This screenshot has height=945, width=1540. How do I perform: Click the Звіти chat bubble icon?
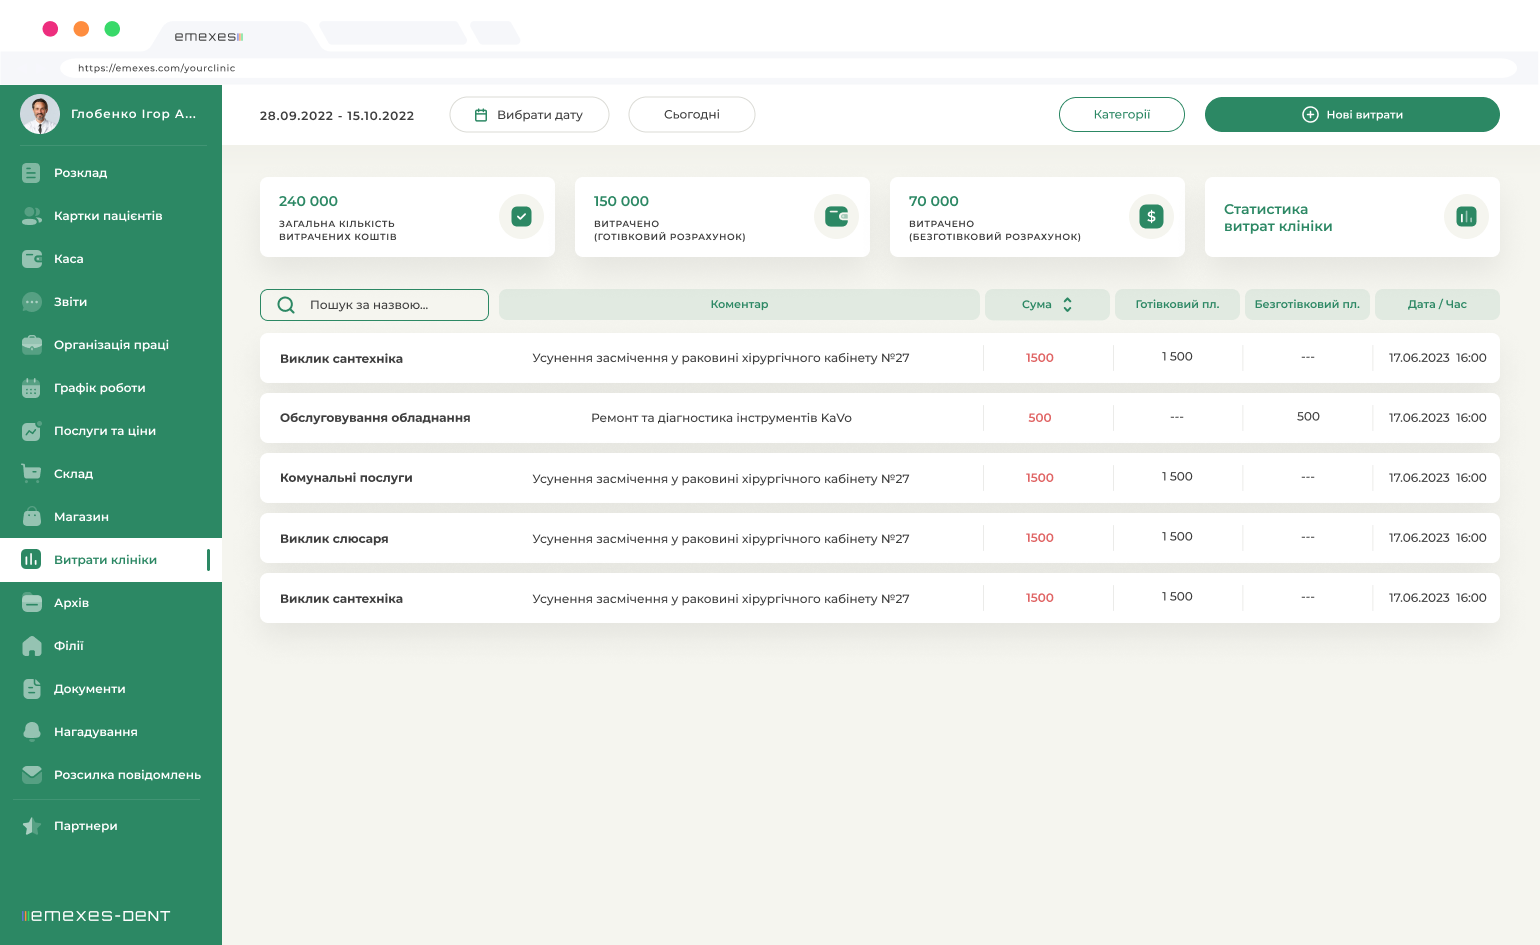pyautogui.click(x=31, y=302)
